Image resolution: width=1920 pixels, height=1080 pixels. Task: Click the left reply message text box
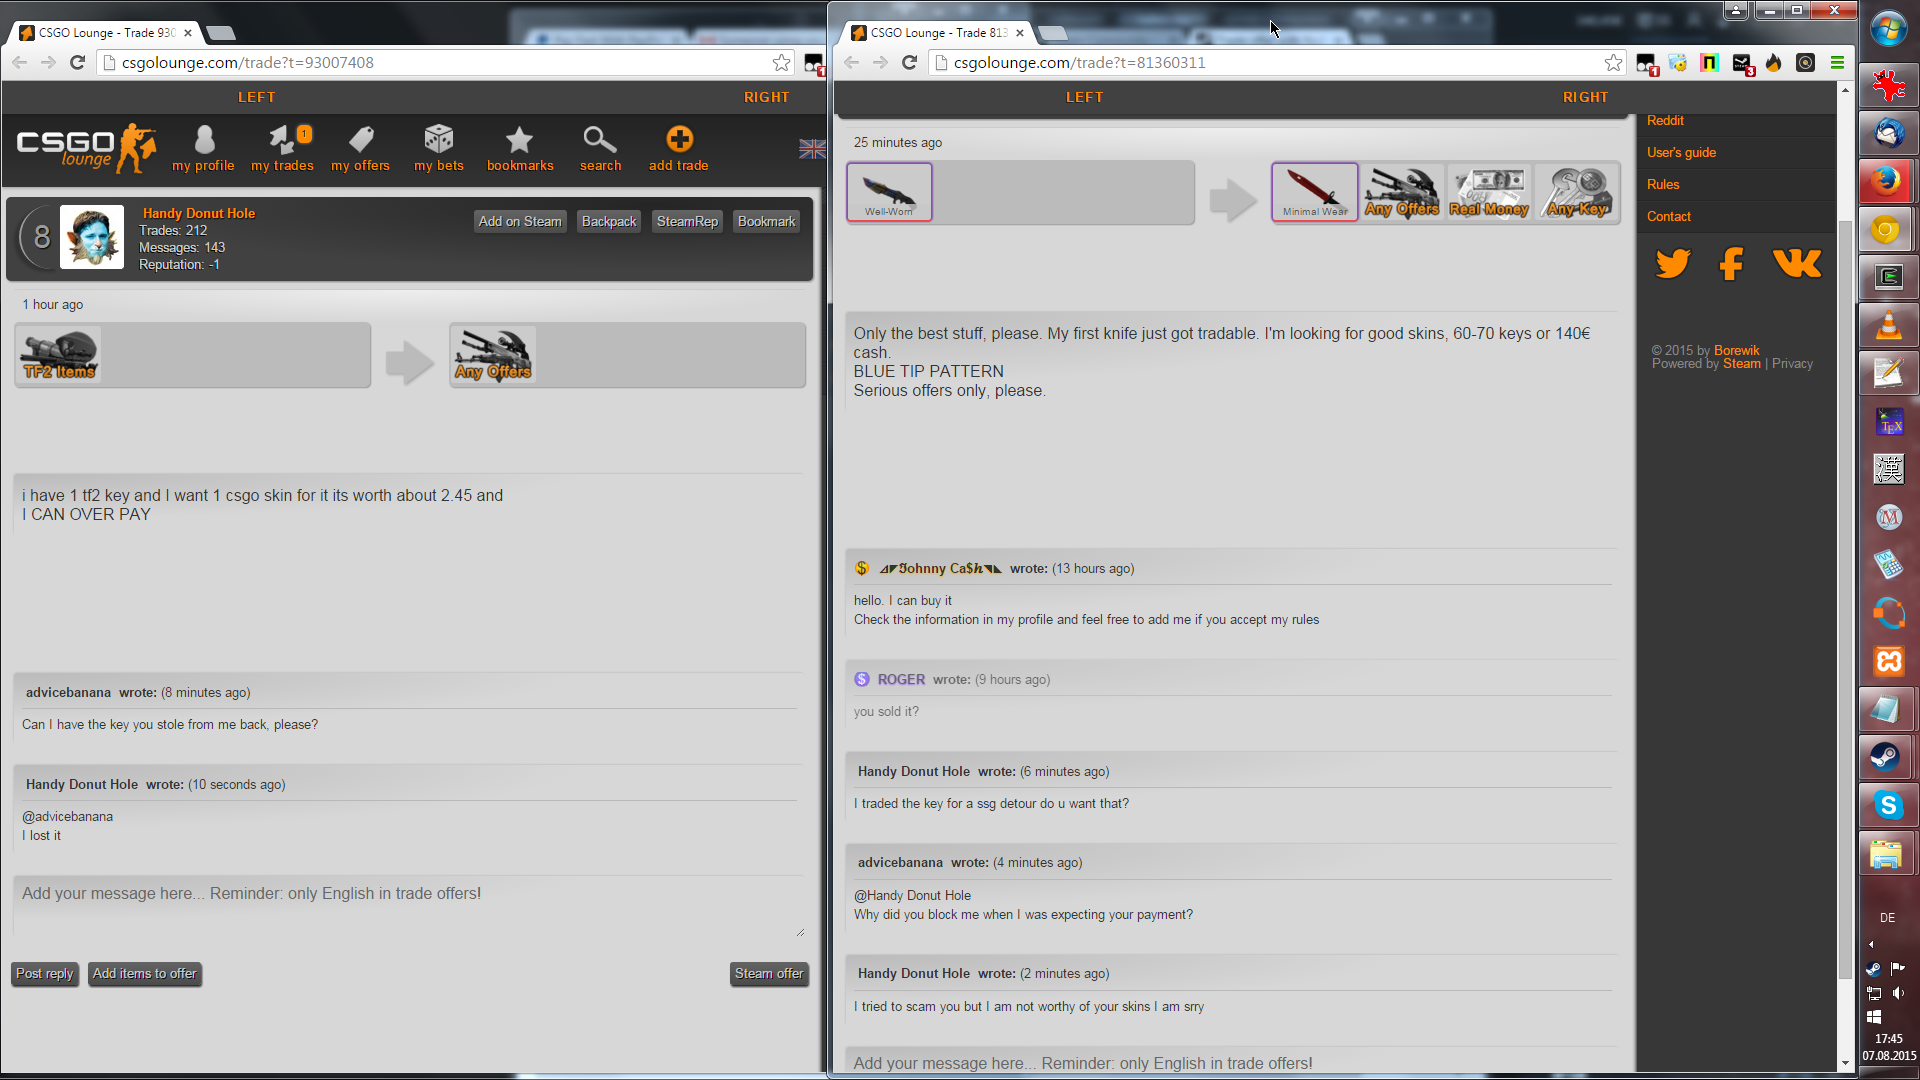click(x=408, y=907)
